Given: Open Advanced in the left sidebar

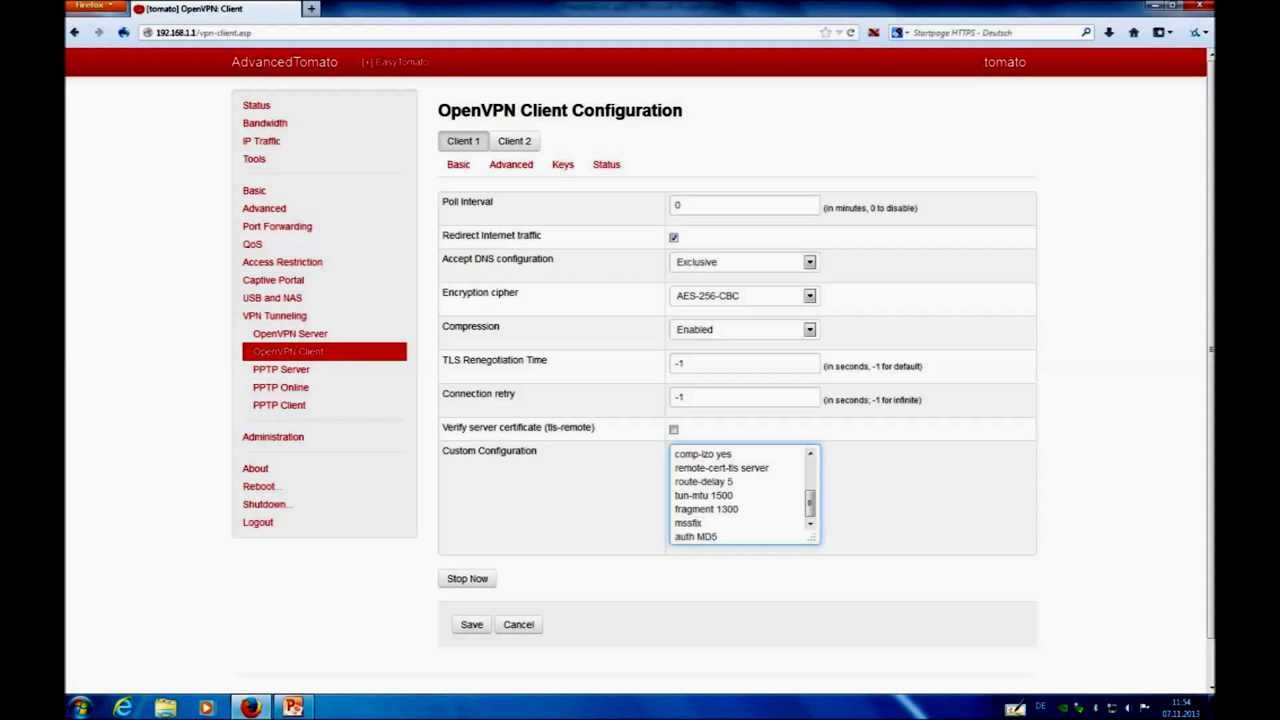Looking at the screenshot, I should [264, 208].
